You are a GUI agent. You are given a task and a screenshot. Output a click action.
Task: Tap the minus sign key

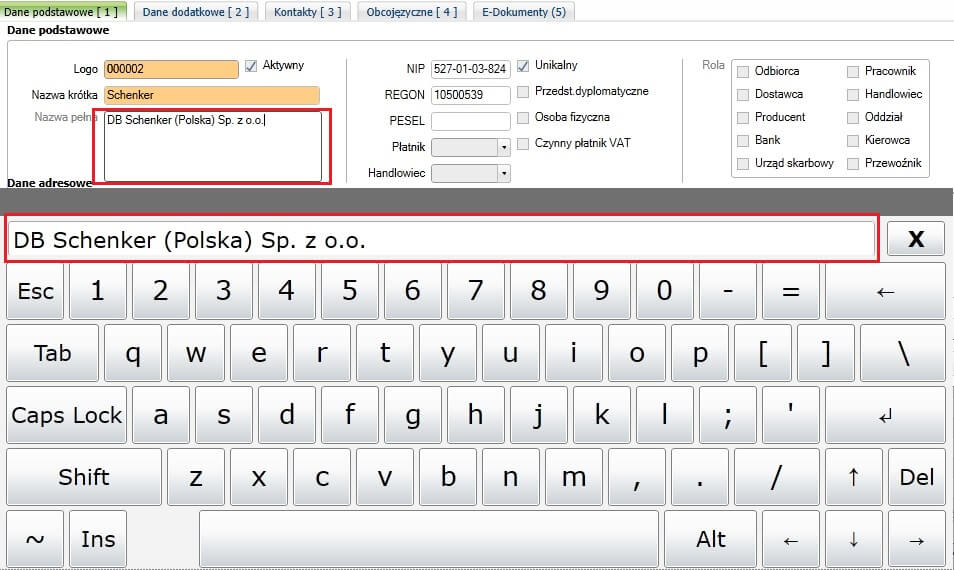728,291
